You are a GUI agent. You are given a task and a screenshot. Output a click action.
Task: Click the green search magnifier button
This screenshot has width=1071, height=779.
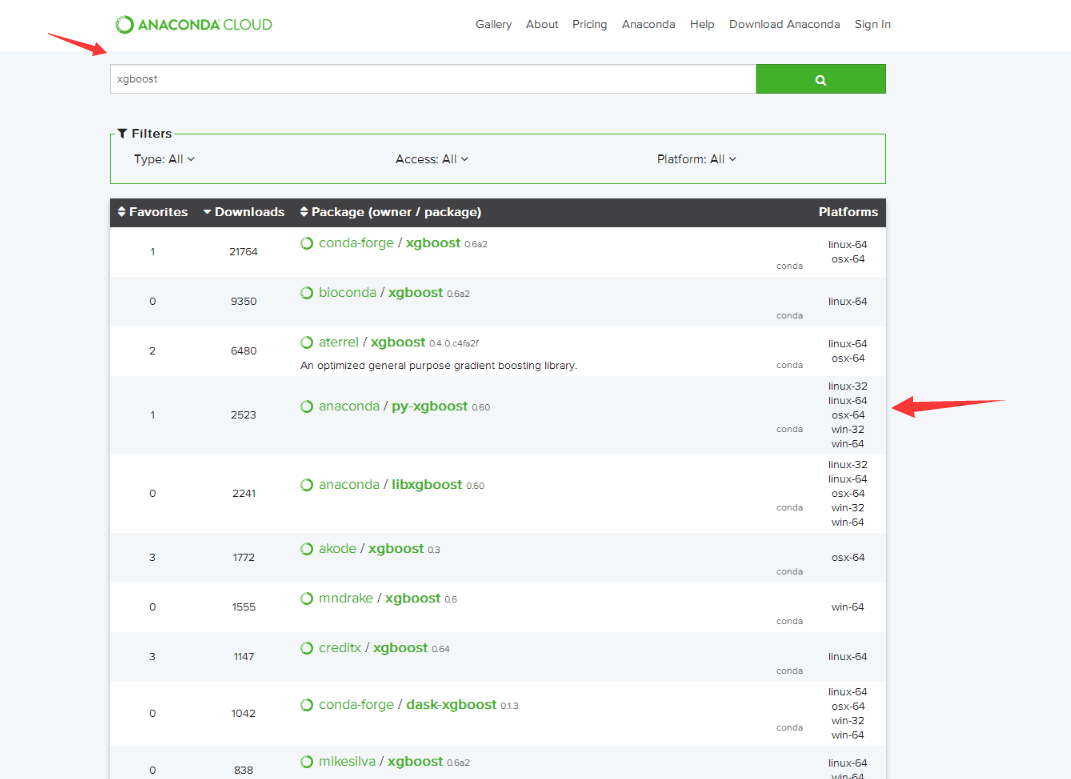click(x=820, y=79)
